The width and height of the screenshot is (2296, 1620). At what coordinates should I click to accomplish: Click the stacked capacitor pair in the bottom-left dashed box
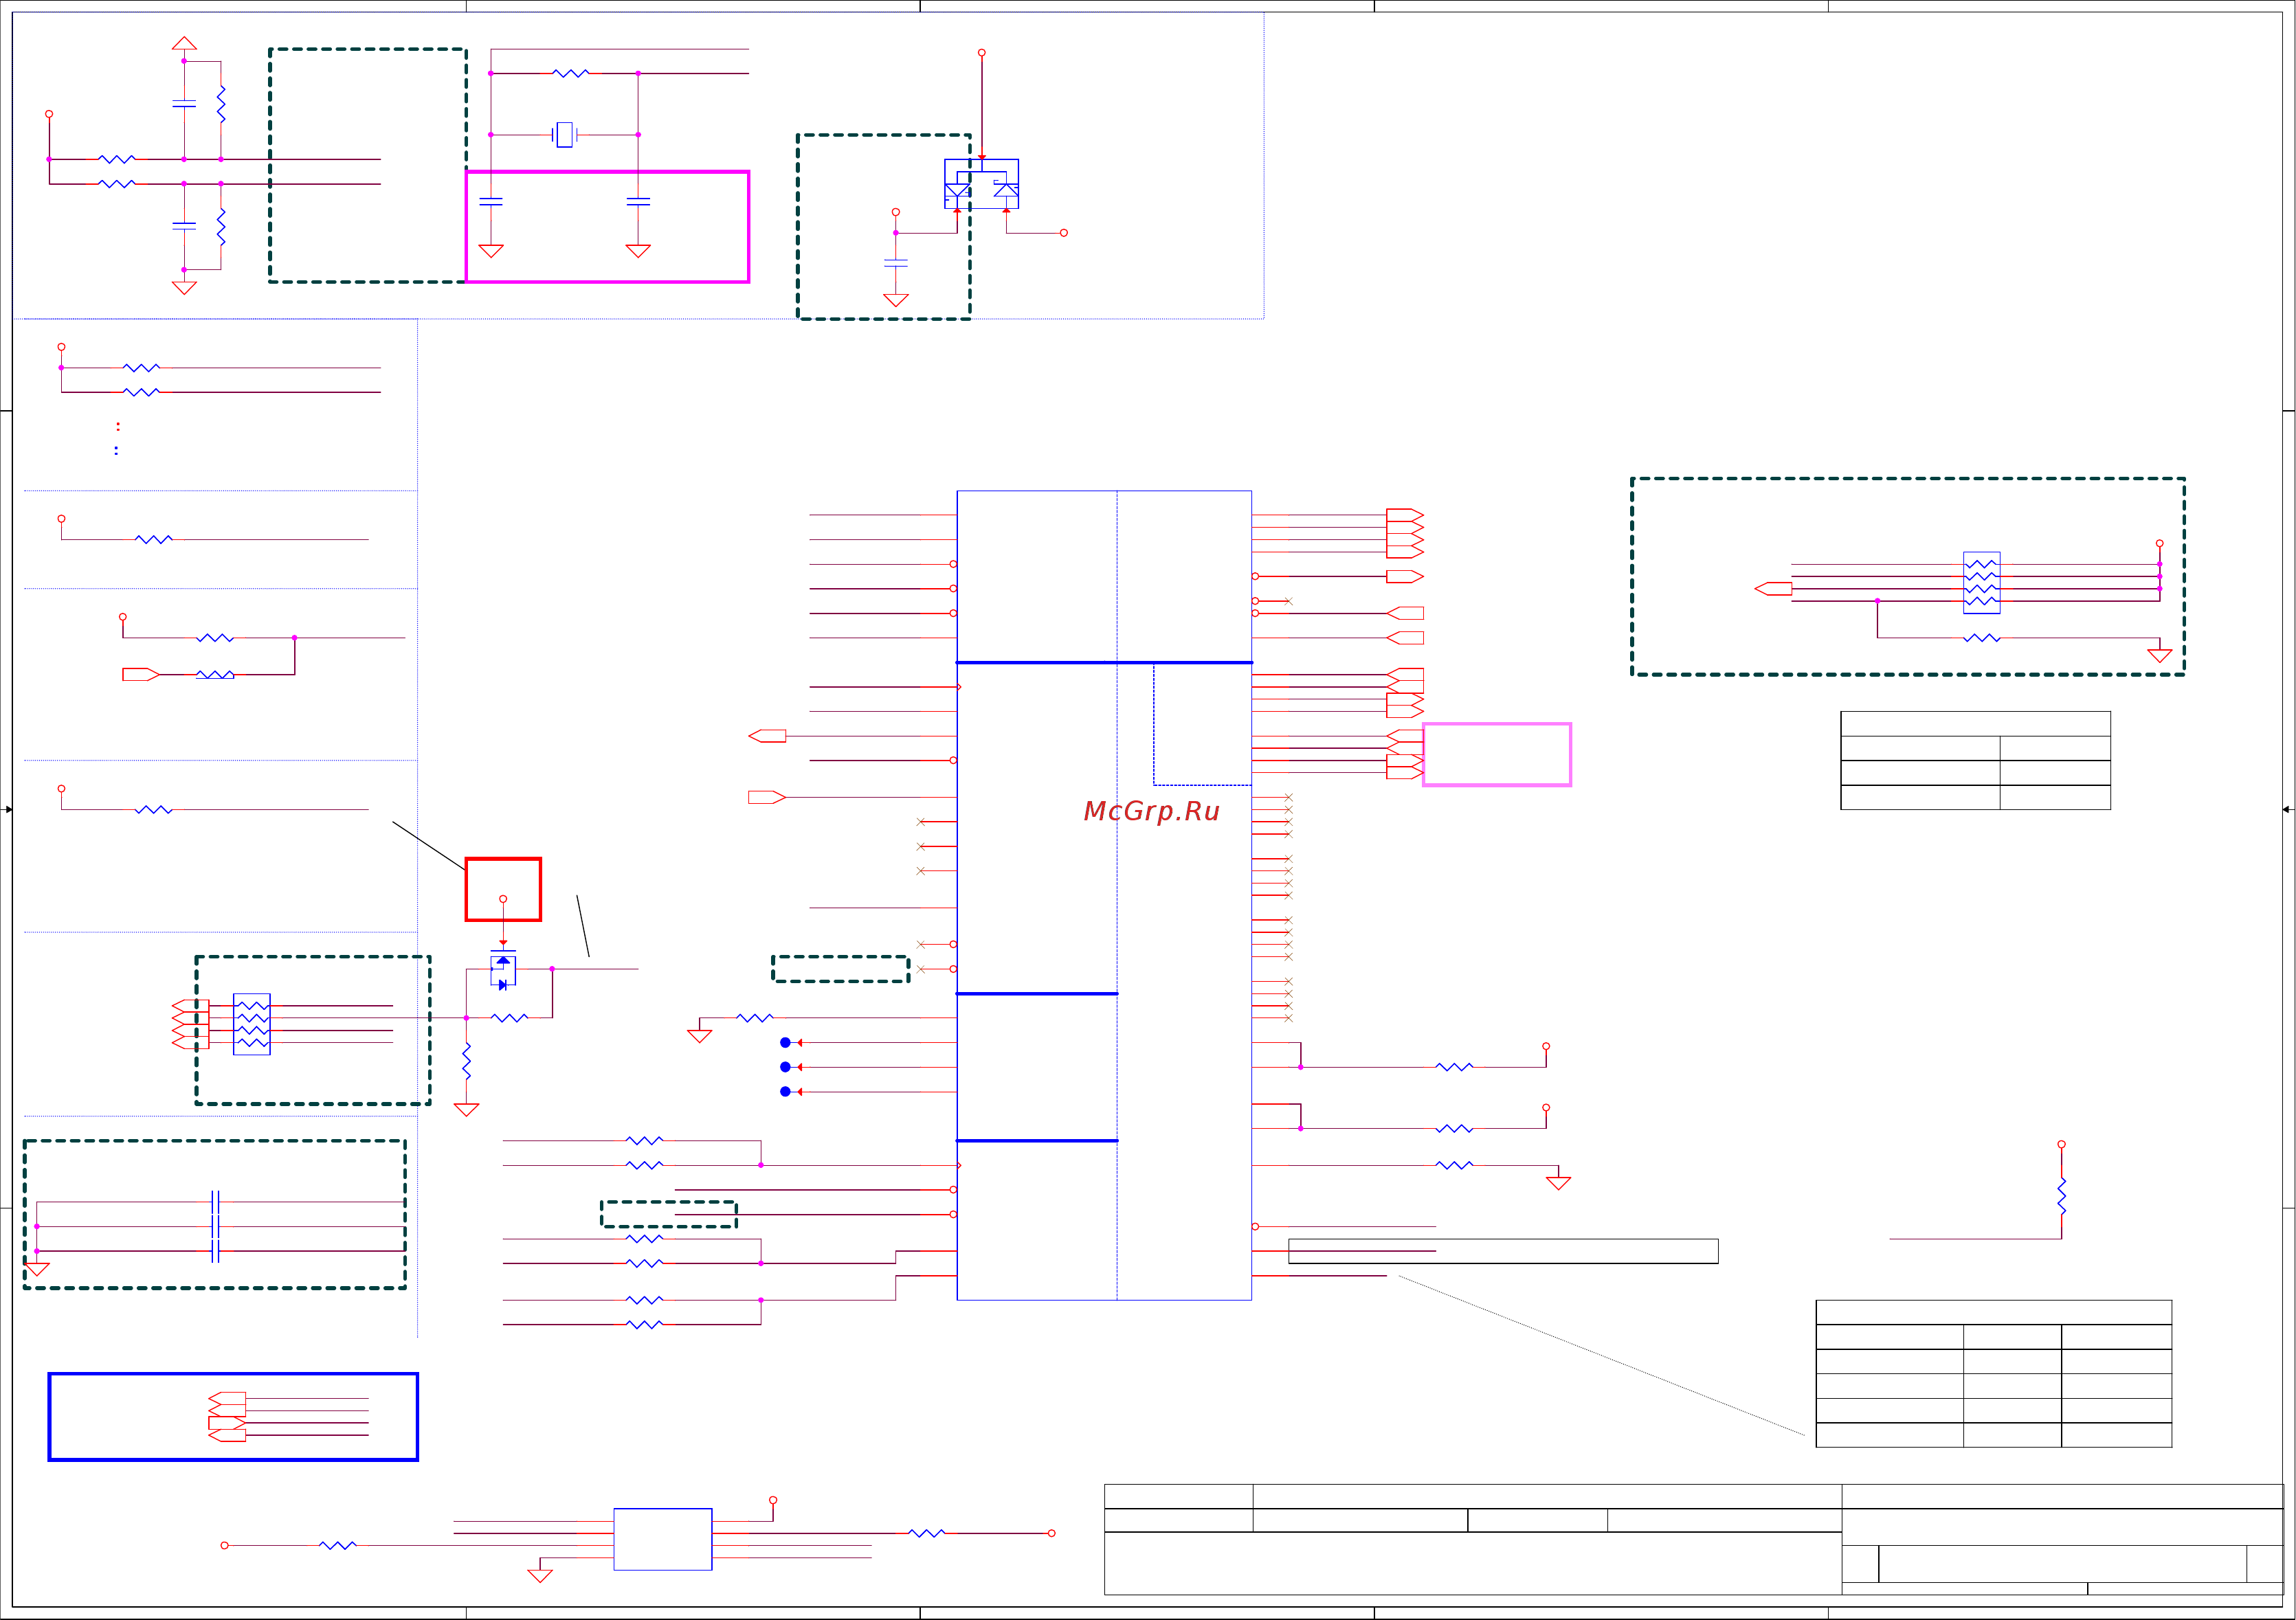click(x=215, y=1226)
